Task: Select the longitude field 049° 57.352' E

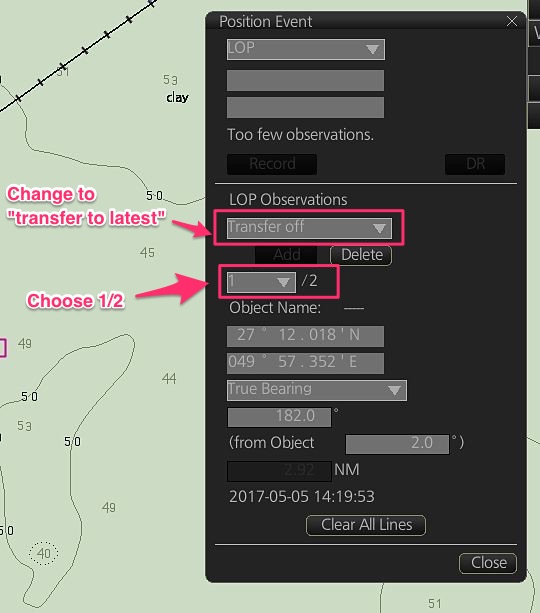Action: tap(305, 363)
